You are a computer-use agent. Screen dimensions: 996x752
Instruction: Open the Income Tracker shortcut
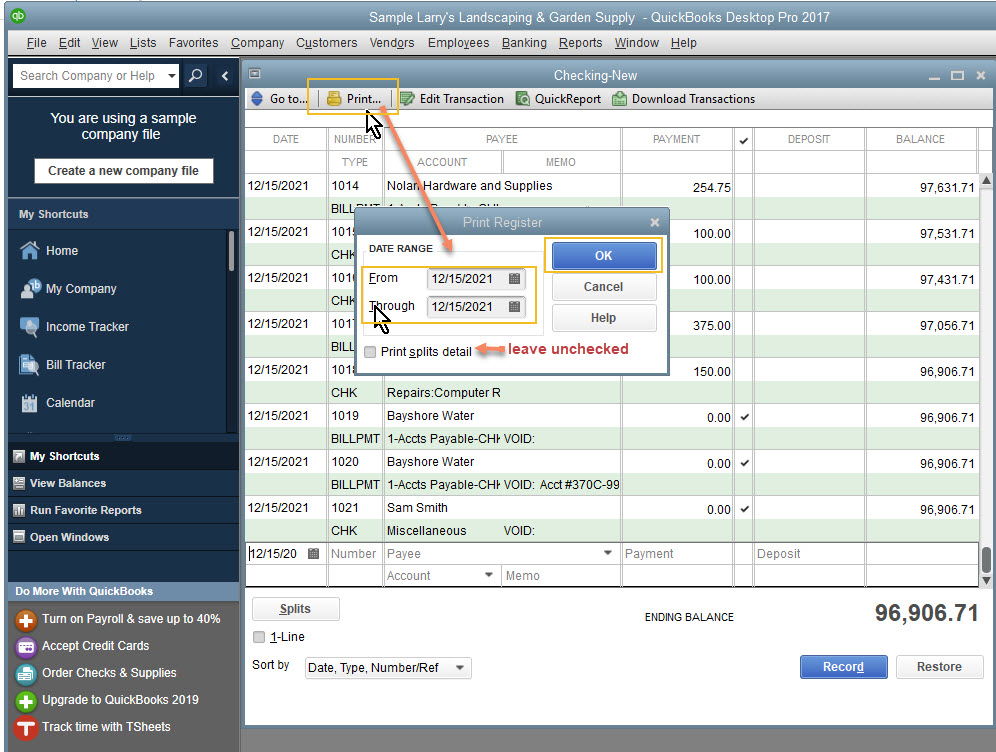[x=74, y=326]
